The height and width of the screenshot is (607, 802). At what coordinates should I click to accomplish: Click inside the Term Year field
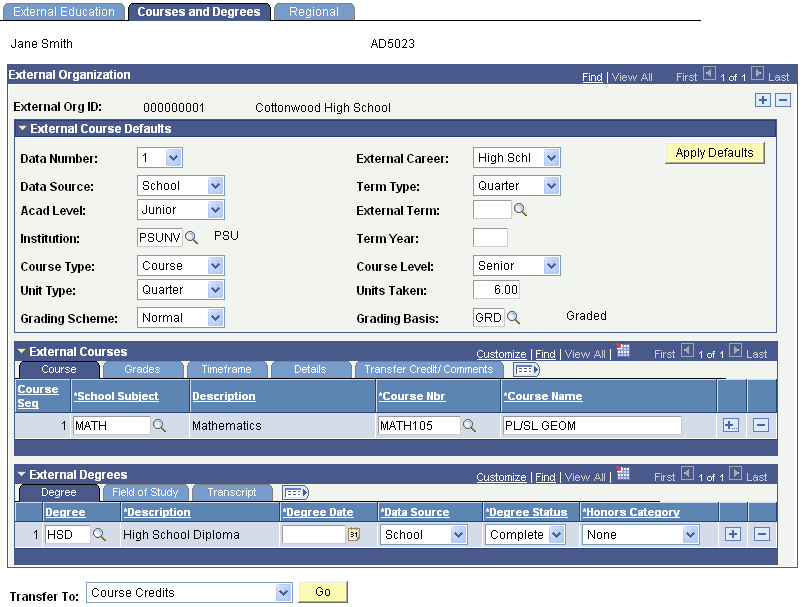coord(489,236)
